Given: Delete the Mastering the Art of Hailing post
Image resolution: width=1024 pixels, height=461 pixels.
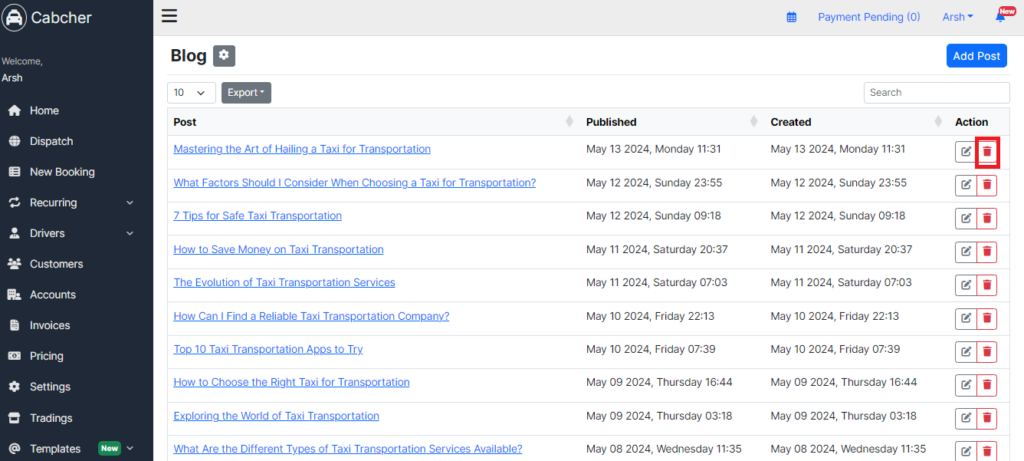Looking at the screenshot, I should pyautogui.click(x=987, y=151).
